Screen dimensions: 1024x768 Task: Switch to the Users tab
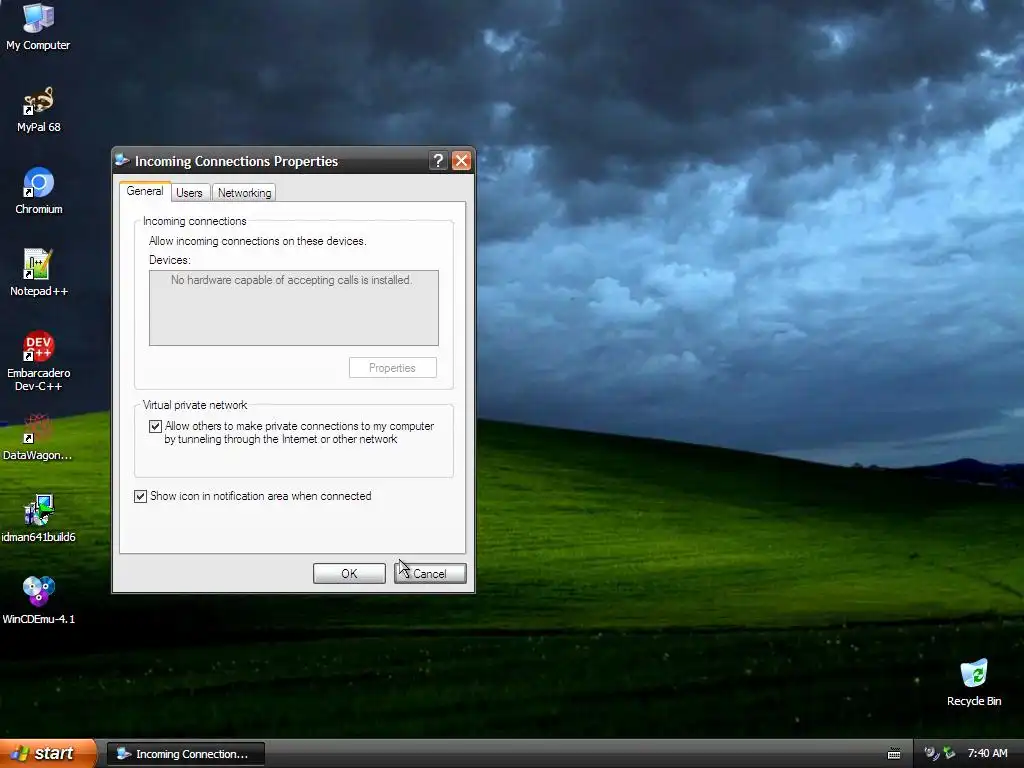pos(189,193)
